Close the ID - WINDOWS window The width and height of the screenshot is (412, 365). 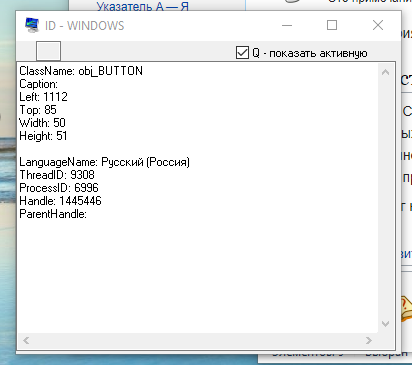[378, 25]
